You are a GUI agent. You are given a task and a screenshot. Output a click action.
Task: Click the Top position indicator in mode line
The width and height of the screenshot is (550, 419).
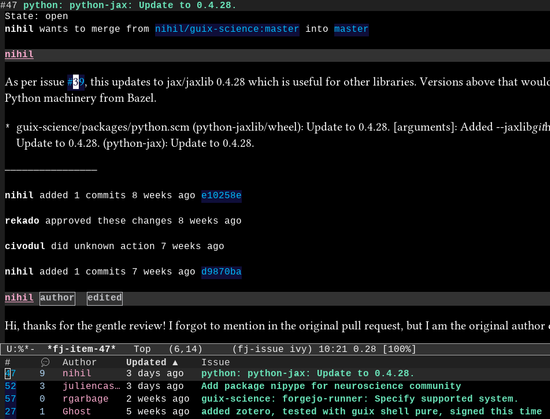pyautogui.click(x=142, y=349)
